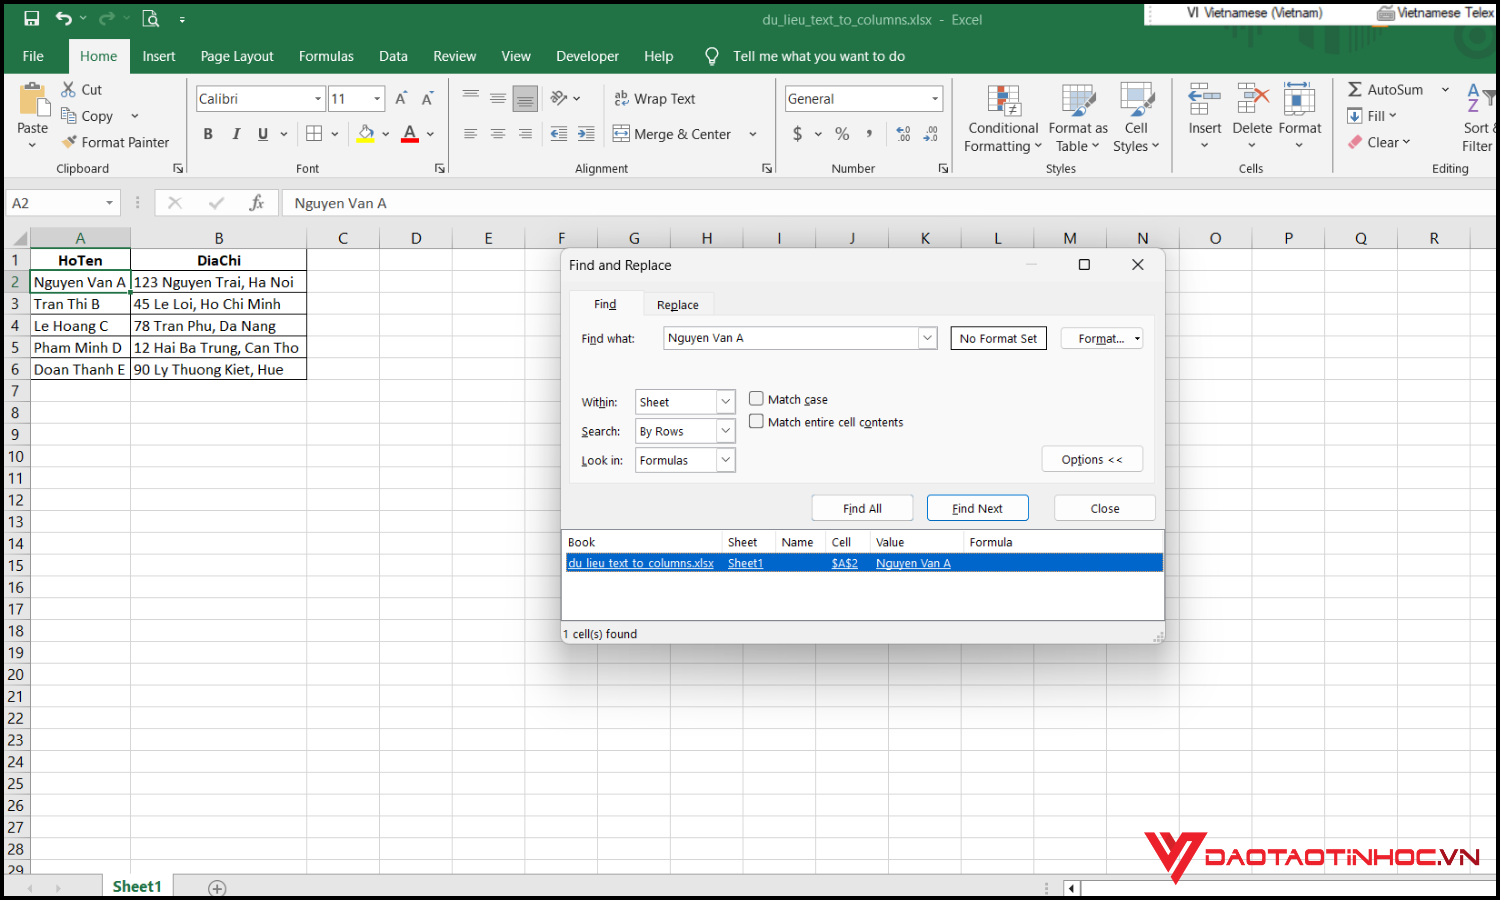Click Comma Style icon
The height and width of the screenshot is (900, 1500).
click(x=869, y=134)
